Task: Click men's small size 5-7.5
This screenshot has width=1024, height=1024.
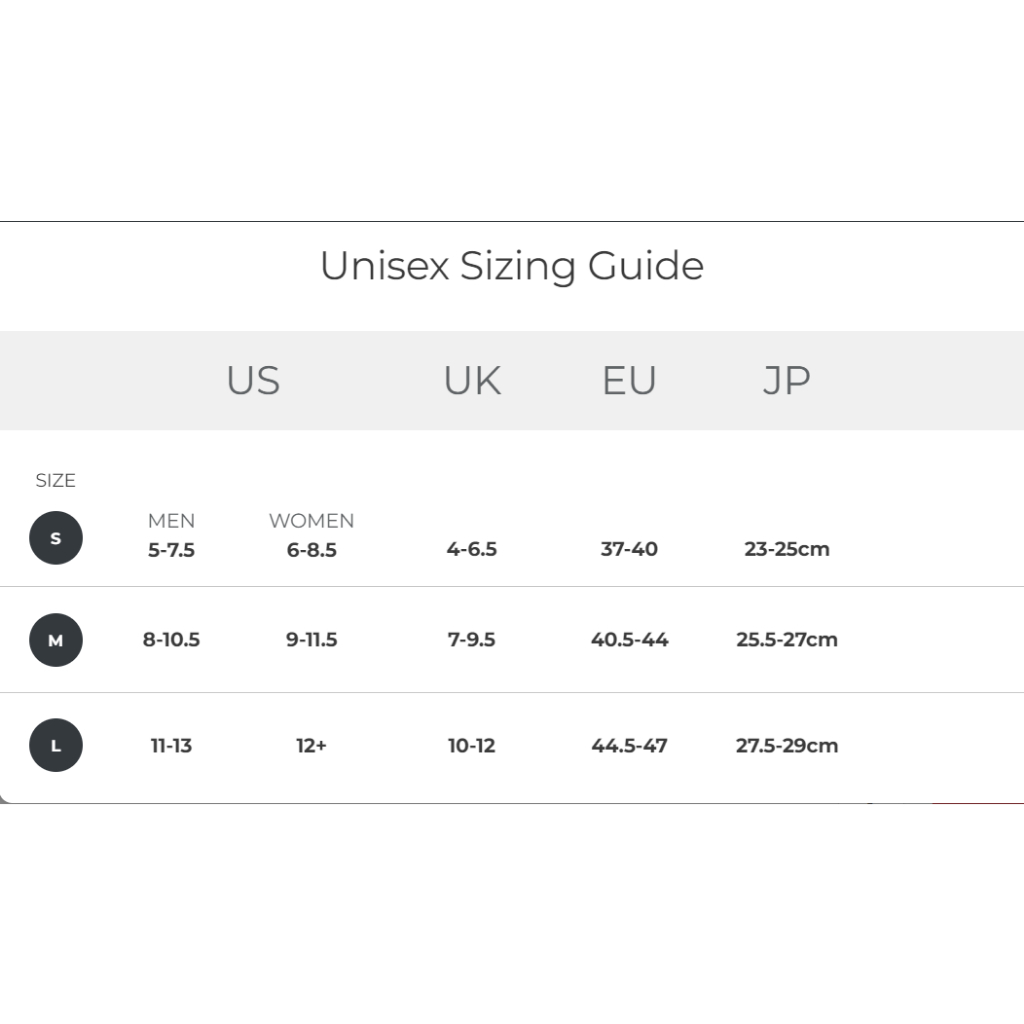Action: 171,549
